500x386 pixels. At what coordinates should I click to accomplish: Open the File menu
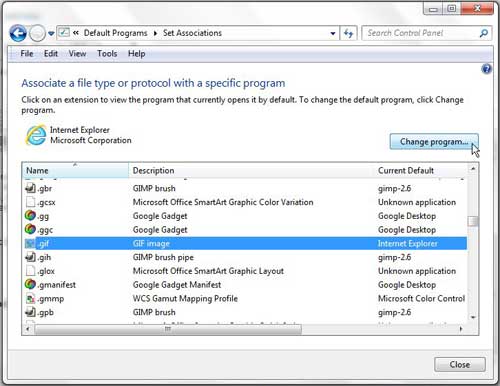click(x=27, y=54)
